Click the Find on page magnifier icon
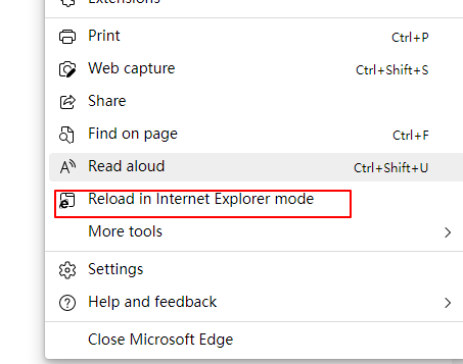This screenshot has width=463, height=364. coord(67,135)
